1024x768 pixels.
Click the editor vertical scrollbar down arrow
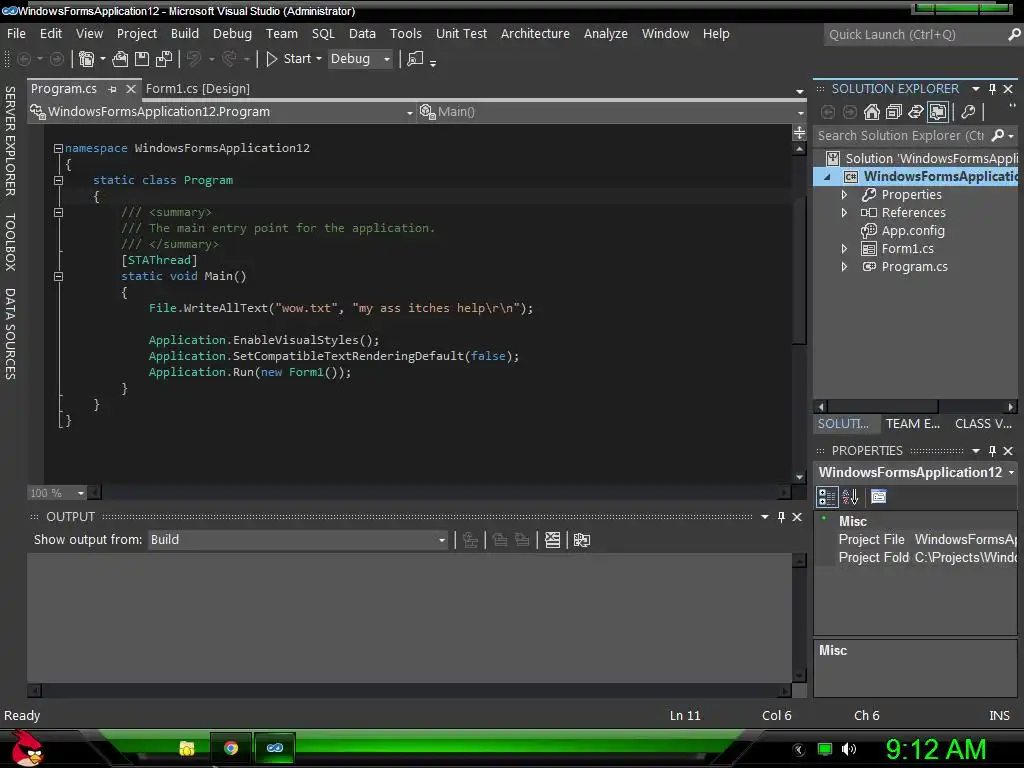pyautogui.click(x=799, y=477)
